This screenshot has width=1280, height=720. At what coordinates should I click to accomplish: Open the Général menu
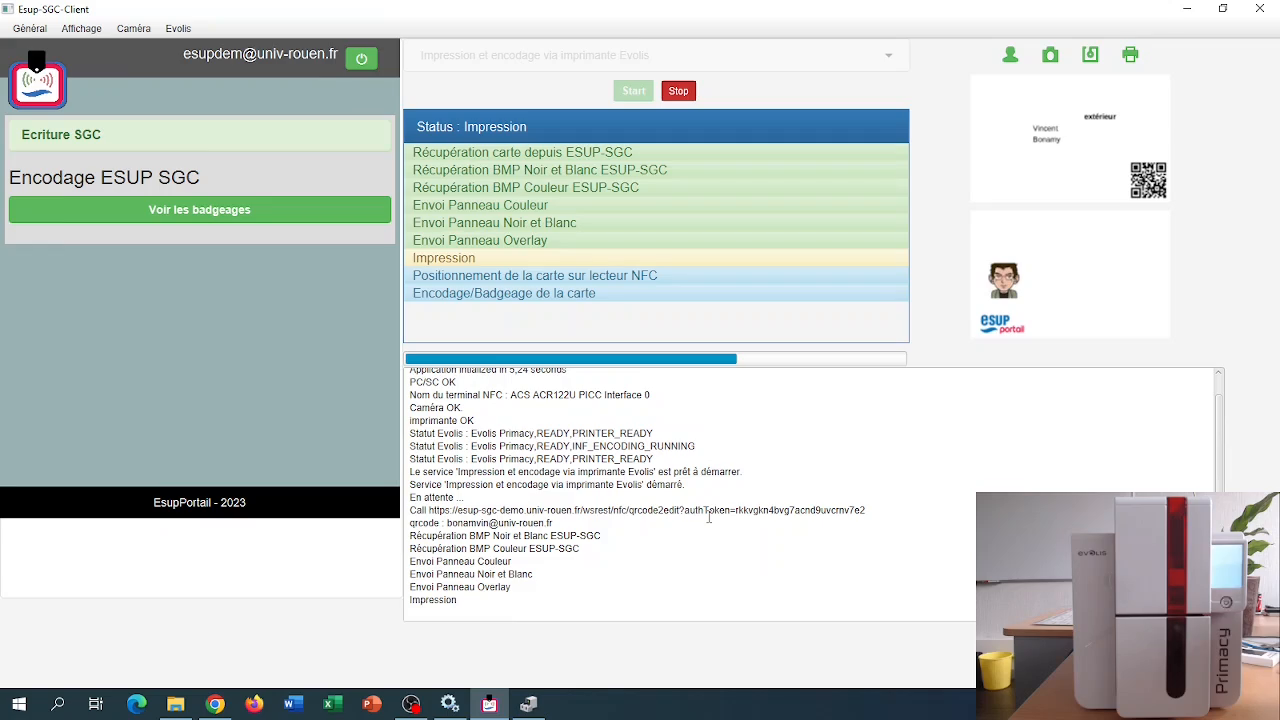pyautogui.click(x=30, y=29)
